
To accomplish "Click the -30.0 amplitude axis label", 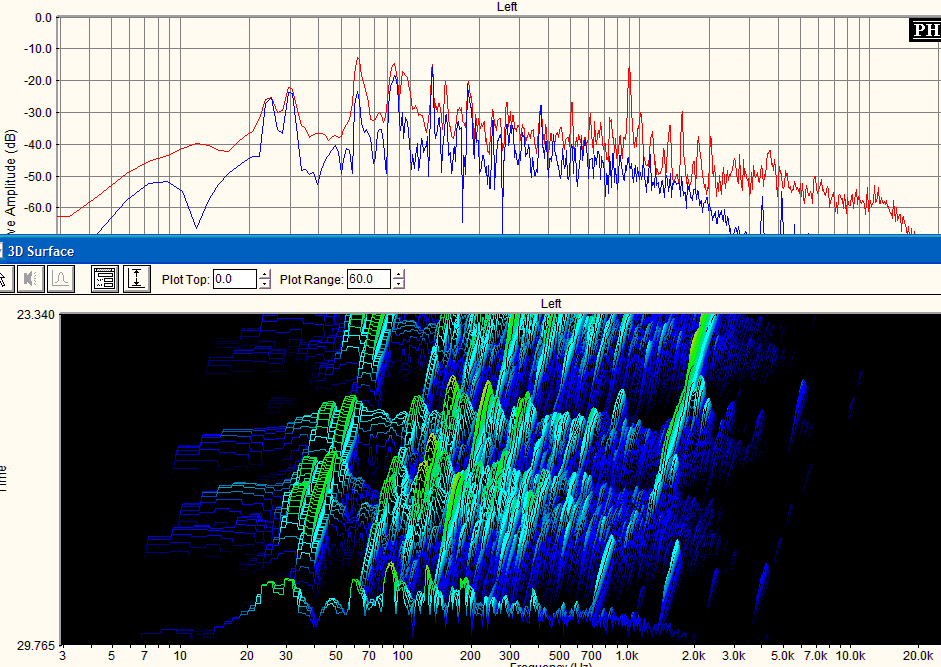I will tap(37, 113).
